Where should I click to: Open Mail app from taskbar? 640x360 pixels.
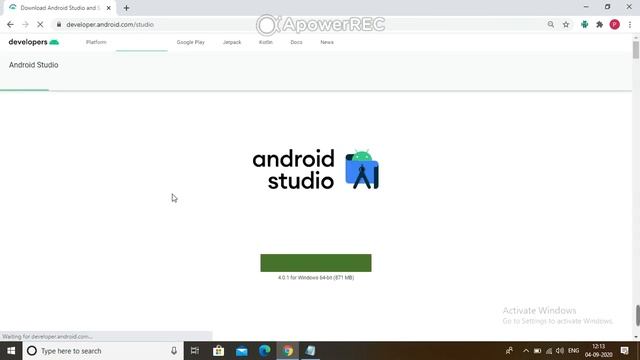[242, 351]
